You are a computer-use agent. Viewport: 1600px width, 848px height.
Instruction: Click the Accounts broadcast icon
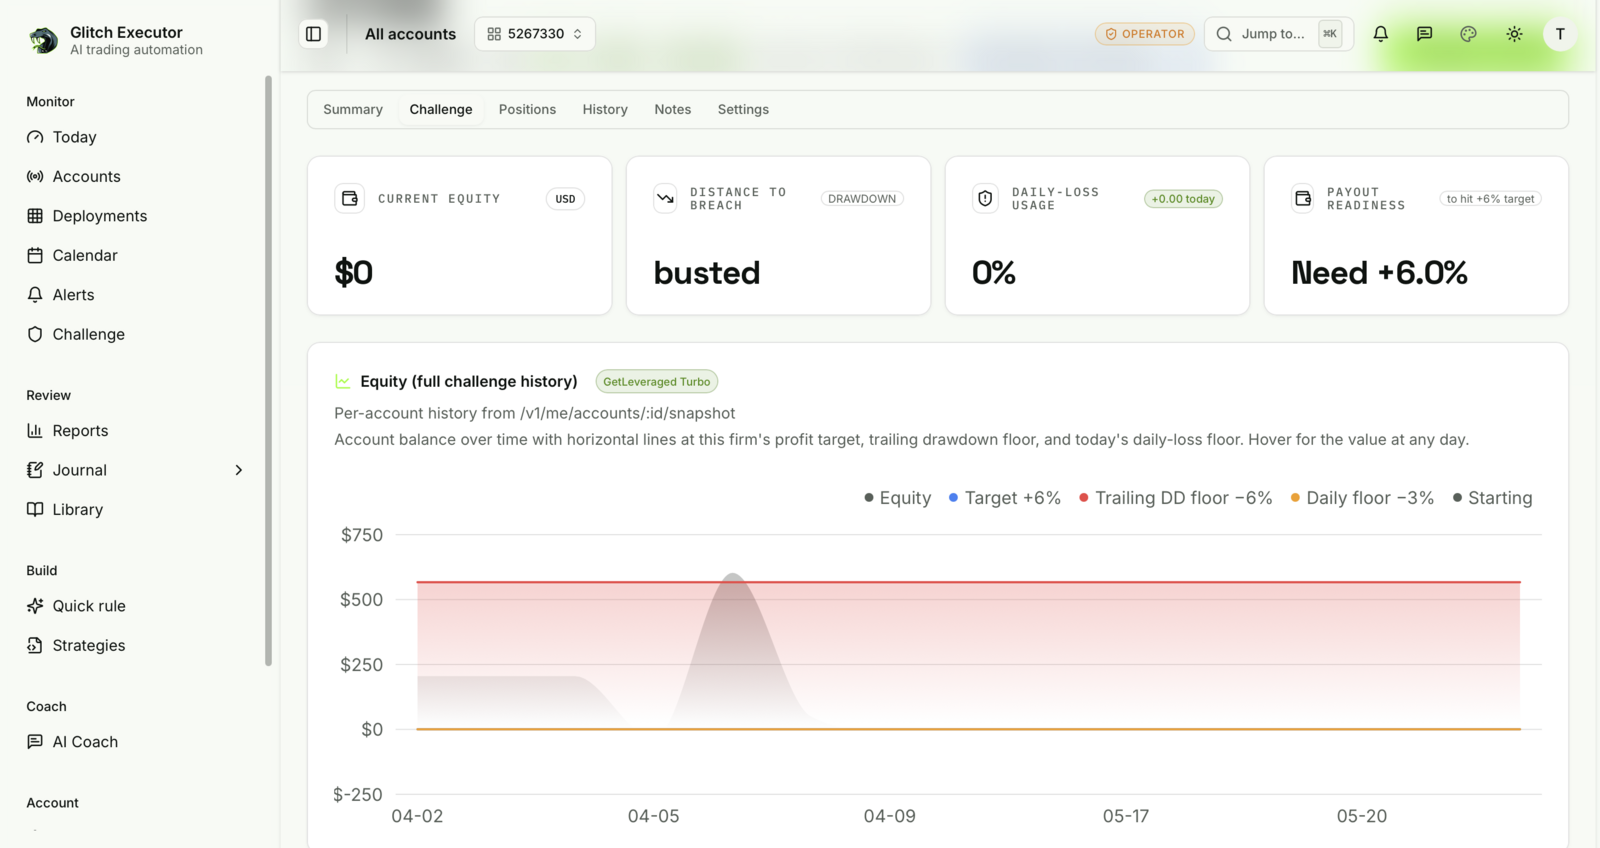(35, 176)
